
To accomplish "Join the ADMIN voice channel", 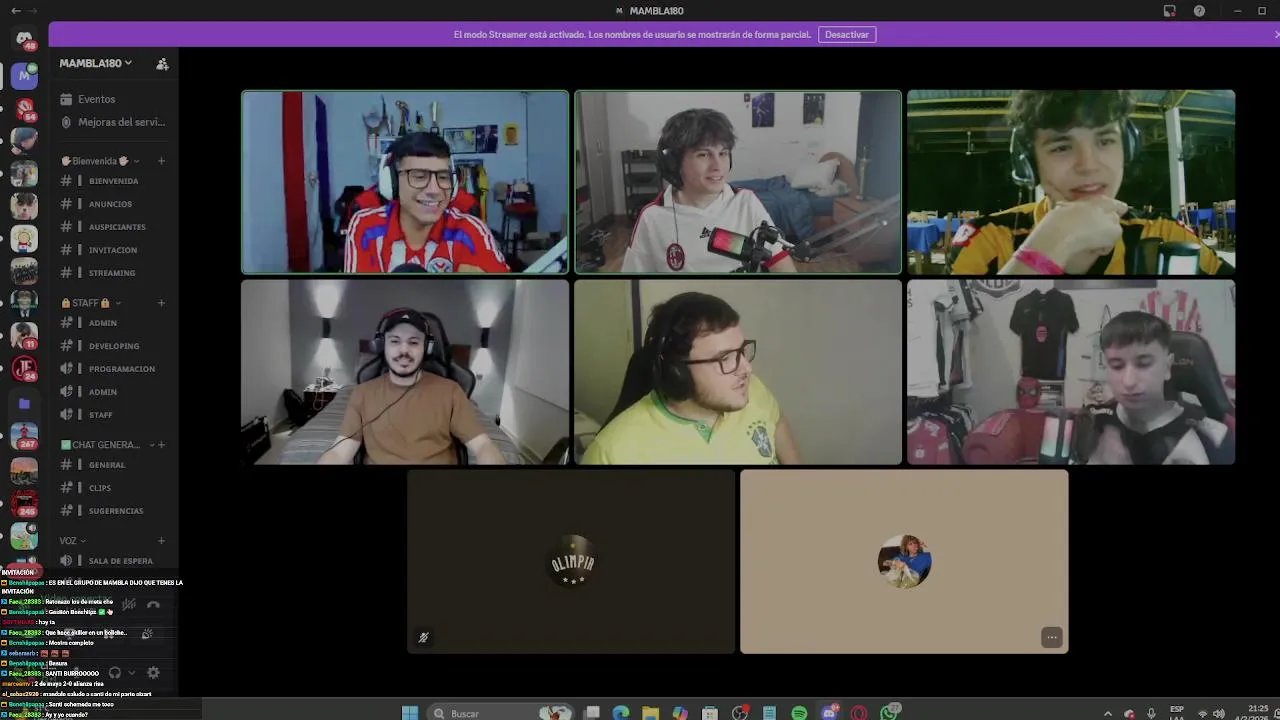I will [x=112, y=392].
